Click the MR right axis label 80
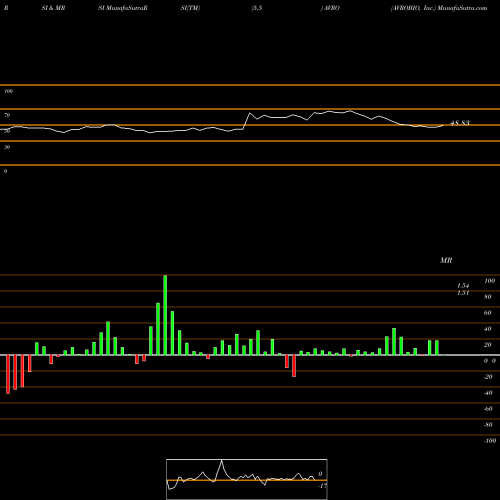 (488, 297)
